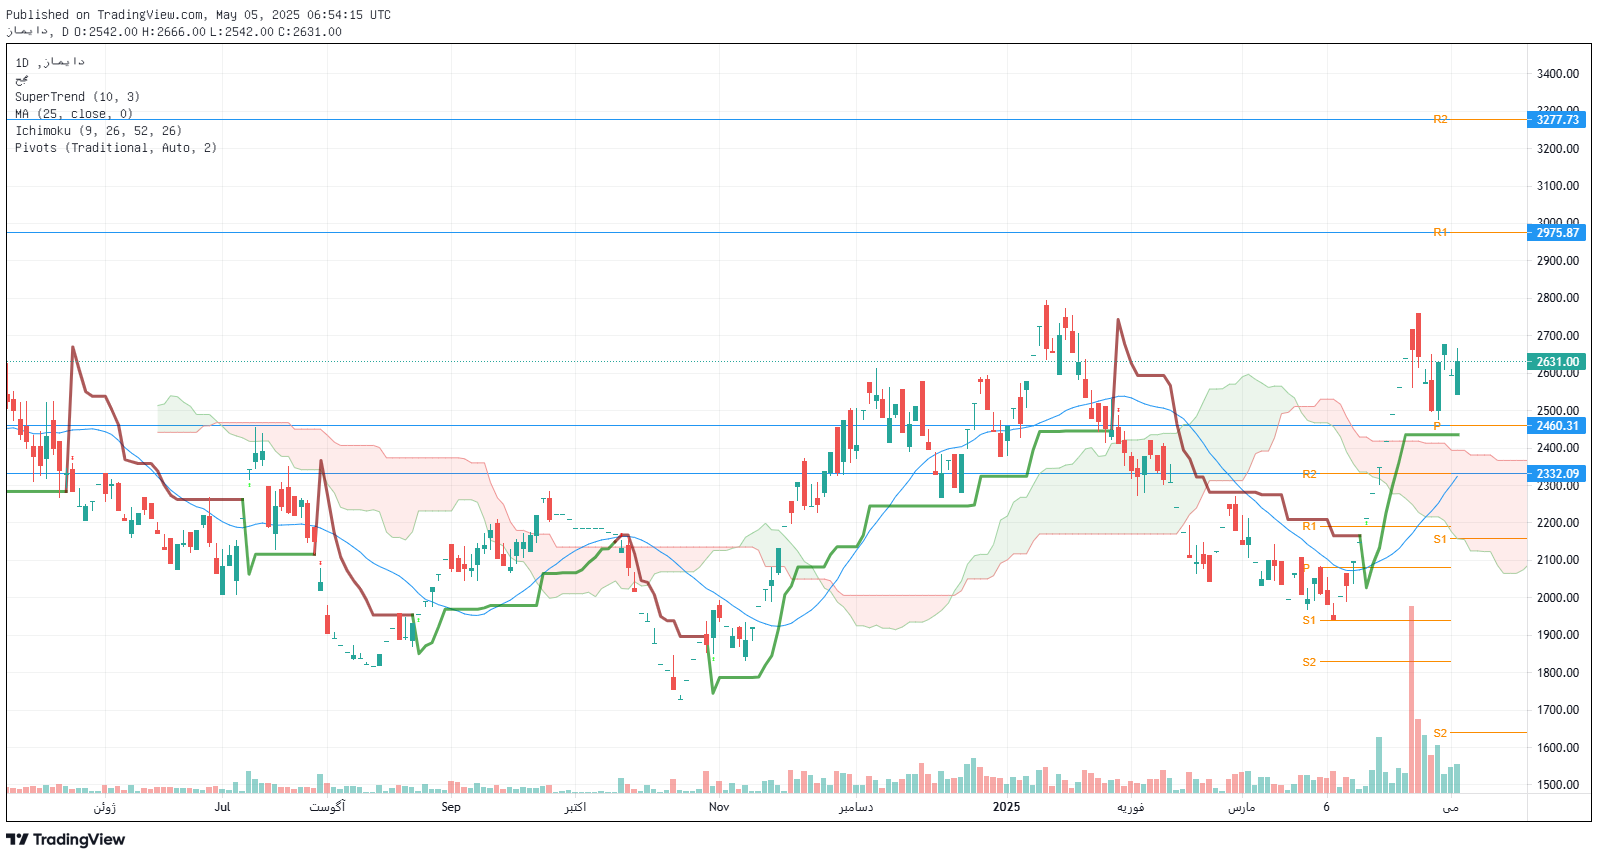Select the MA (25, close, 0) legend
The image size is (1598, 858).
click(74, 114)
